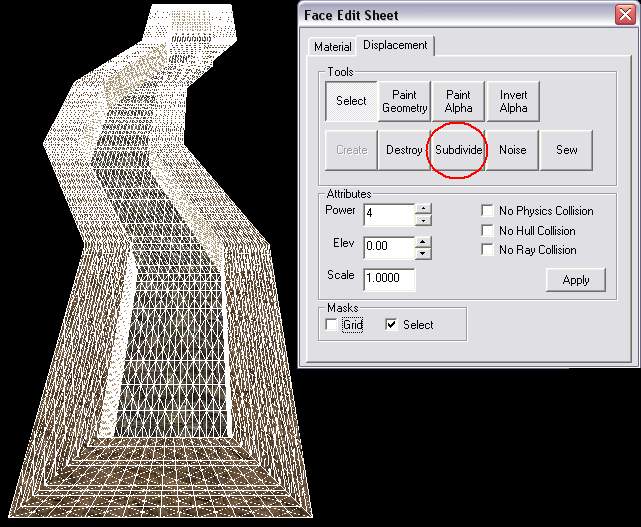The width and height of the screenshot is (641, 527).
Task: Click the circled Subdivide button
Action: coord(458,150)
